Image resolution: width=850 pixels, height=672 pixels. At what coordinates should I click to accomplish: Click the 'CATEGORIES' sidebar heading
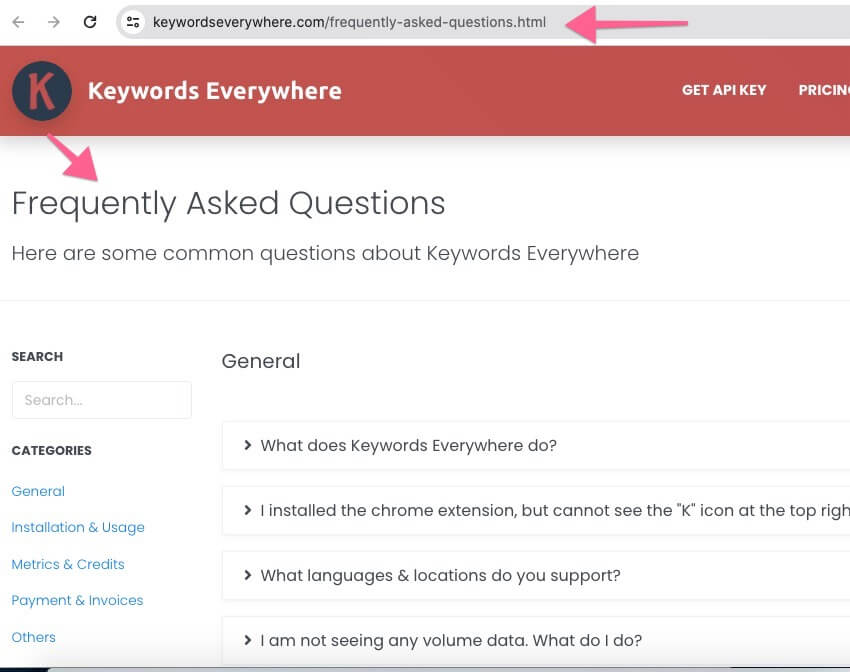point(51,450)
